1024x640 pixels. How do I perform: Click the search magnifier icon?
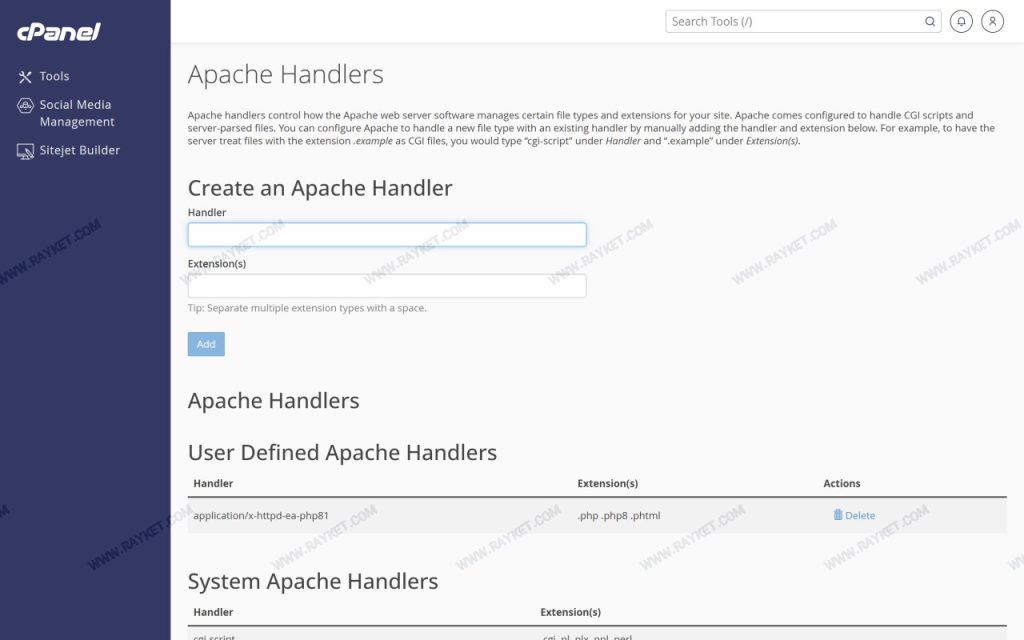930,22
